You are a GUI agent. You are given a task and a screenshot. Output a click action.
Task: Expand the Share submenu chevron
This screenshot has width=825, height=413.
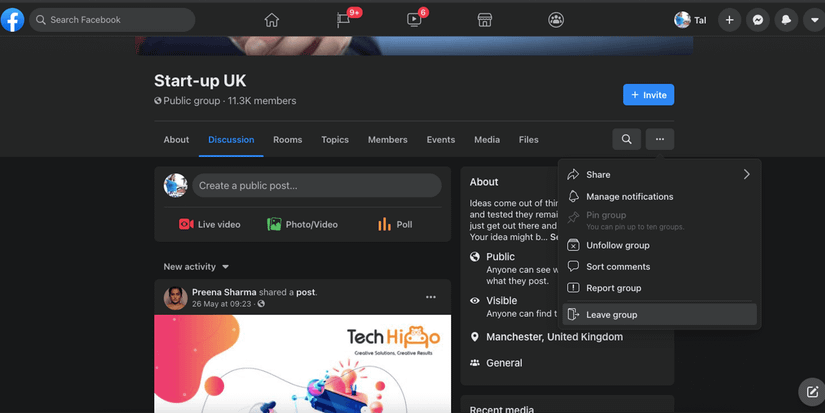tap(746, 174)
